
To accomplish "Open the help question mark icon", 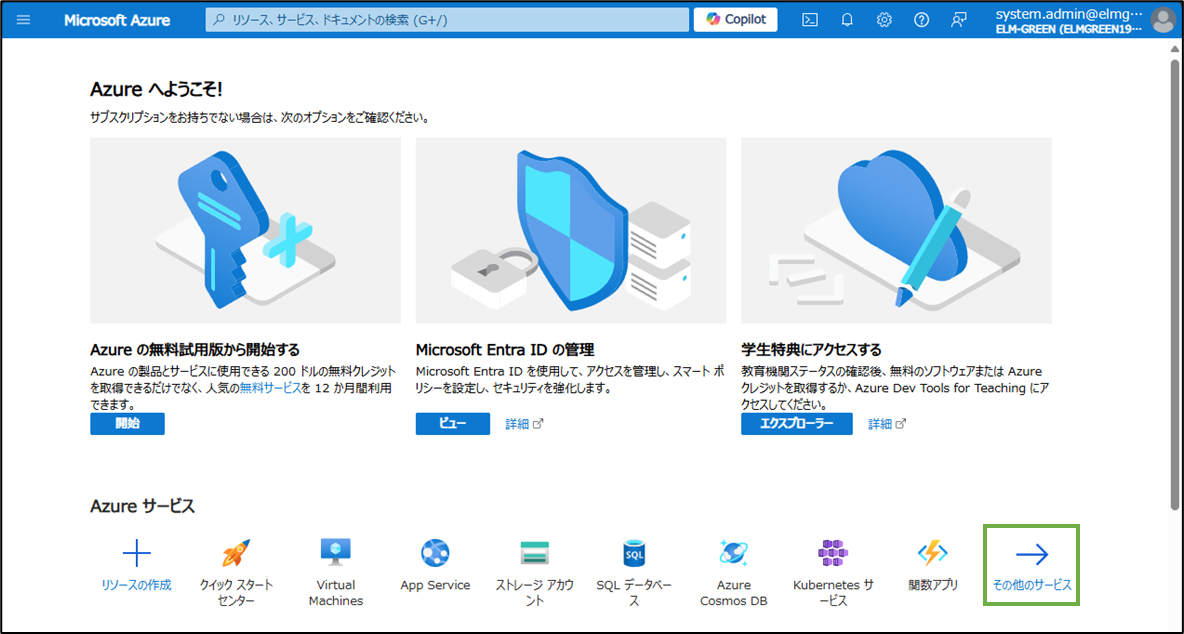I will 920,20.
